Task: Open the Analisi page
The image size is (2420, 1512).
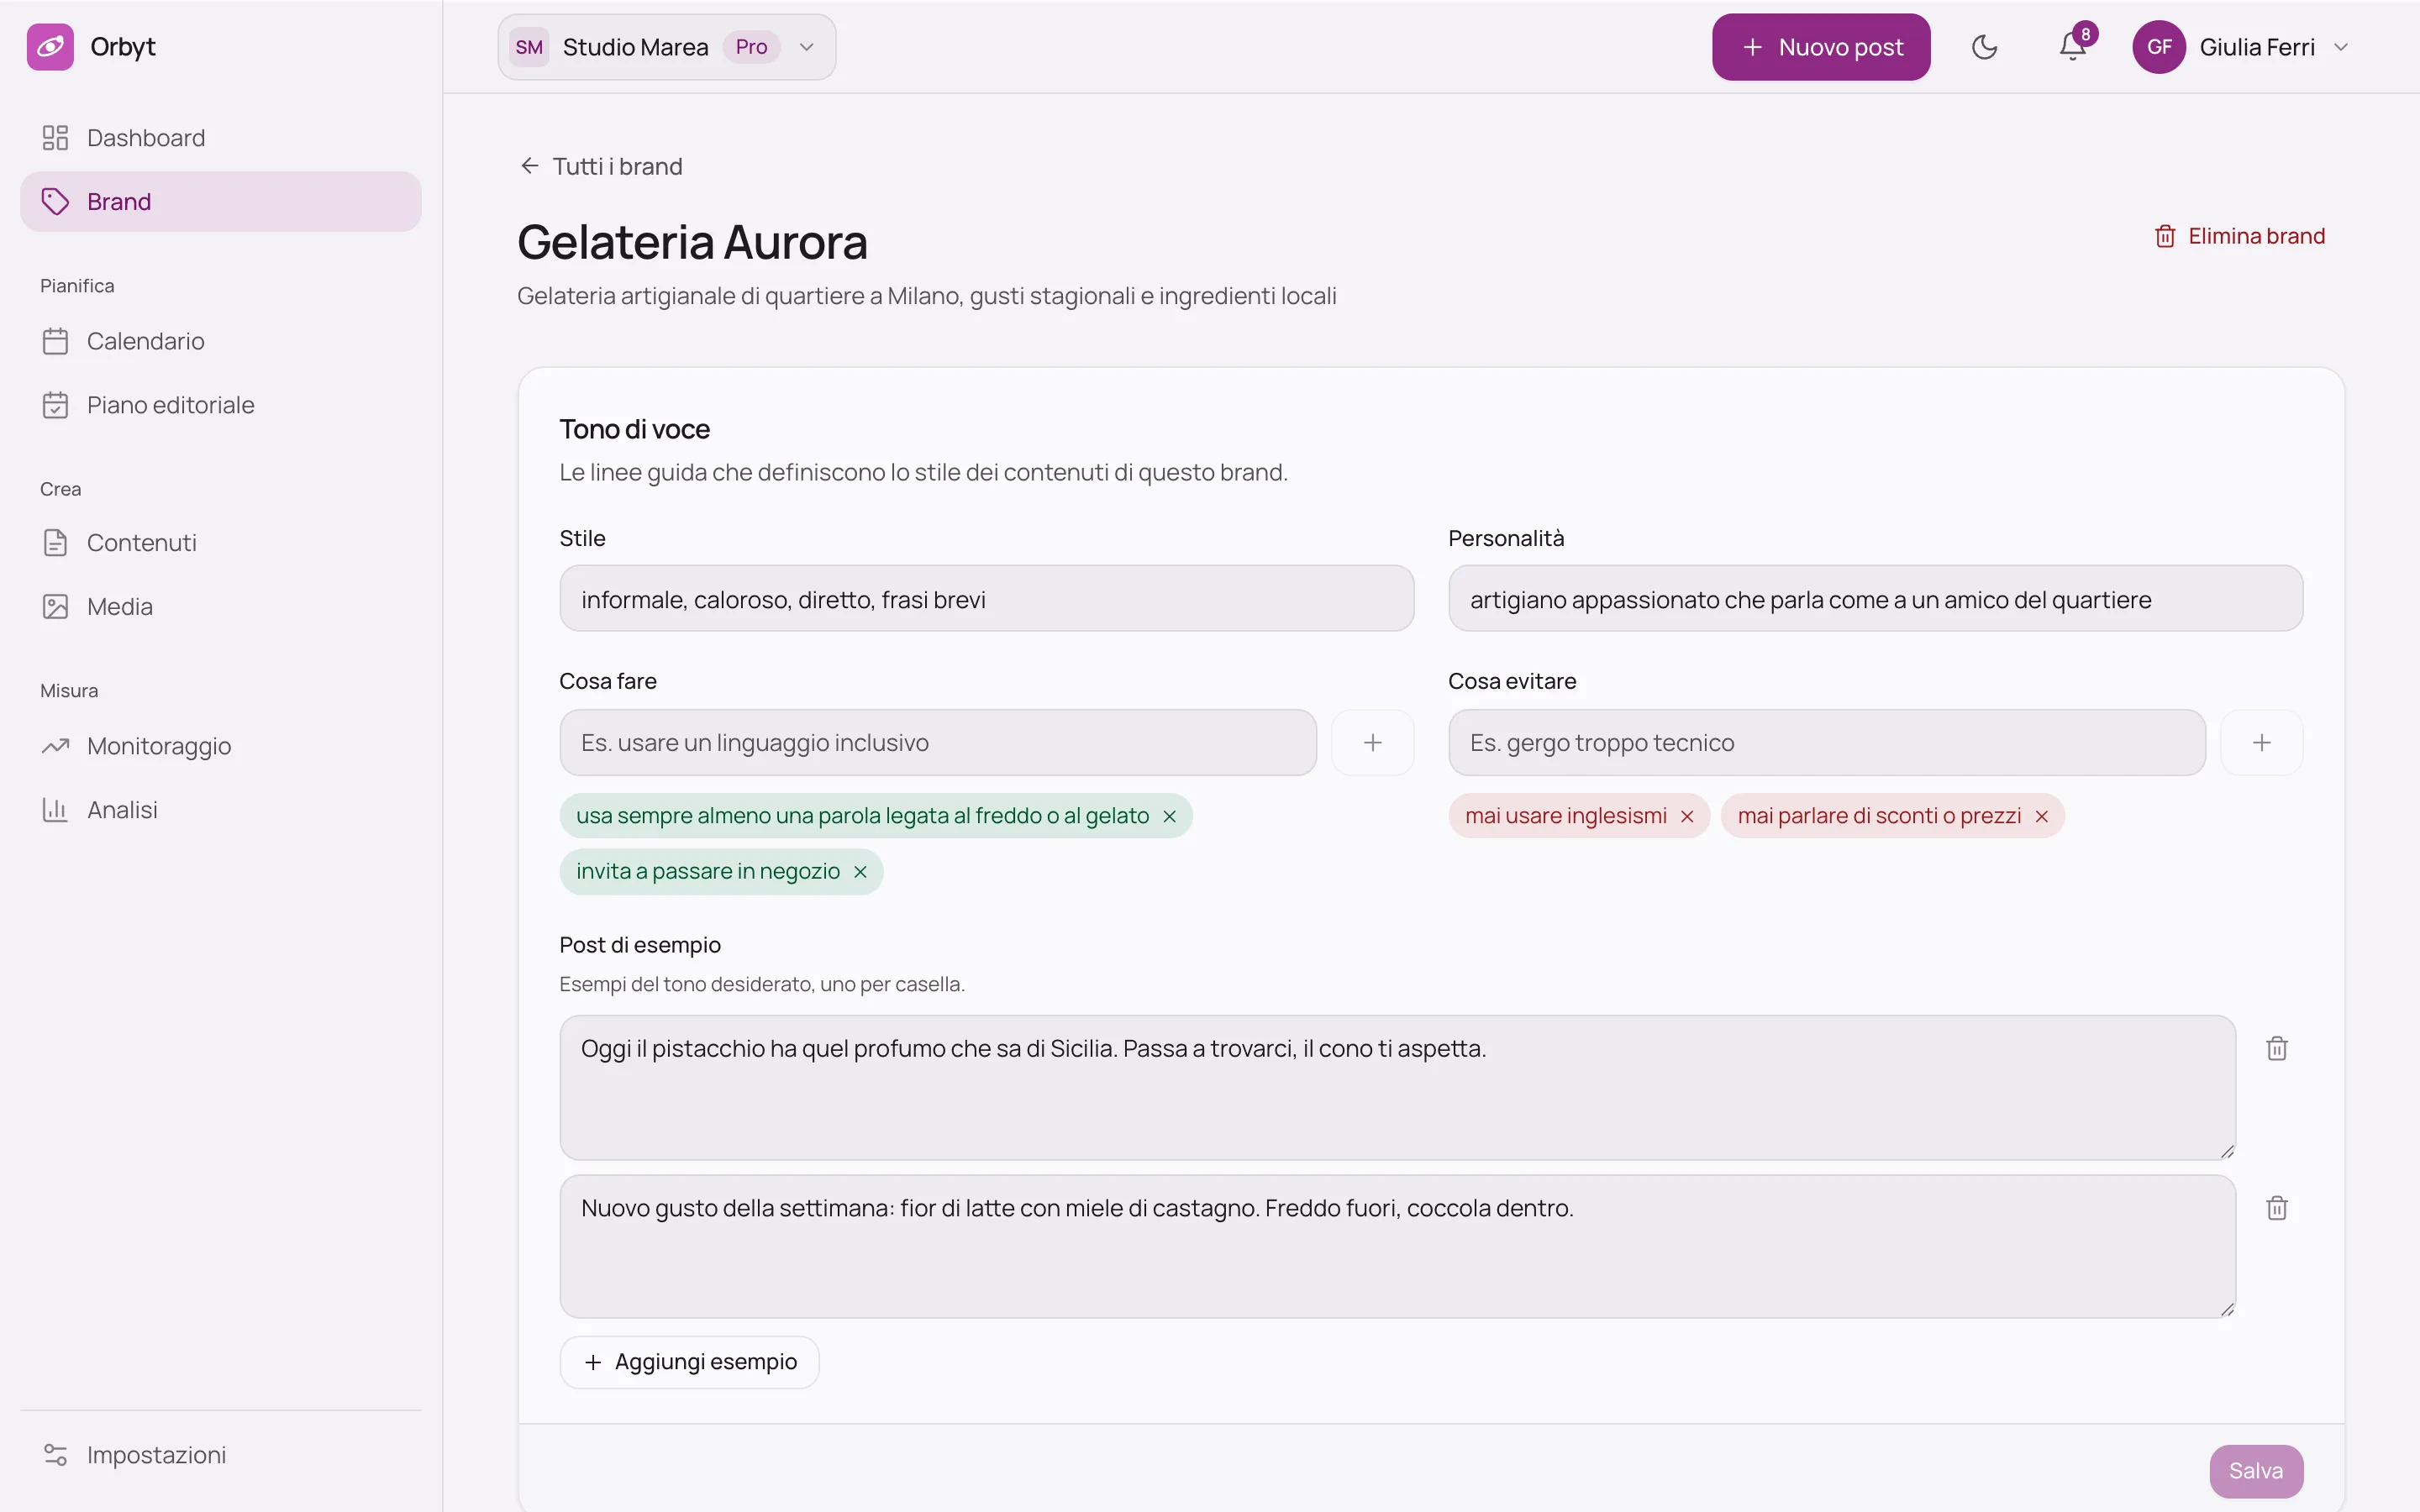Action: coord(220,810)
